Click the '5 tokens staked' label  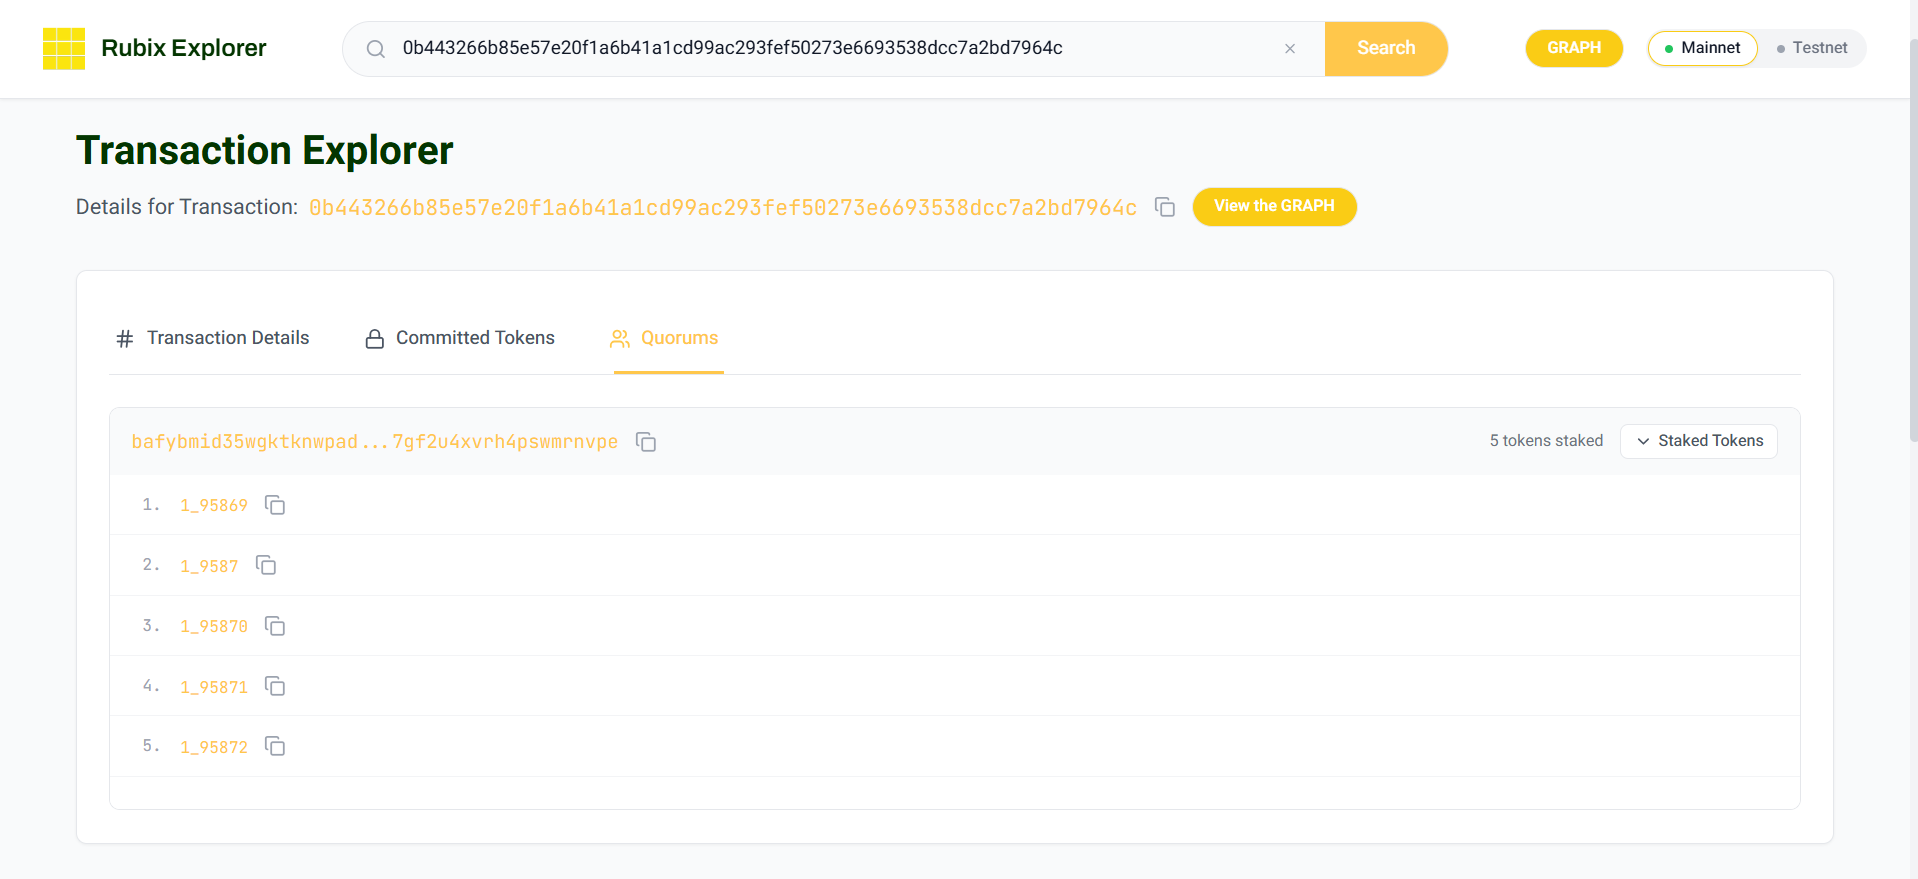pos(1546,441)
